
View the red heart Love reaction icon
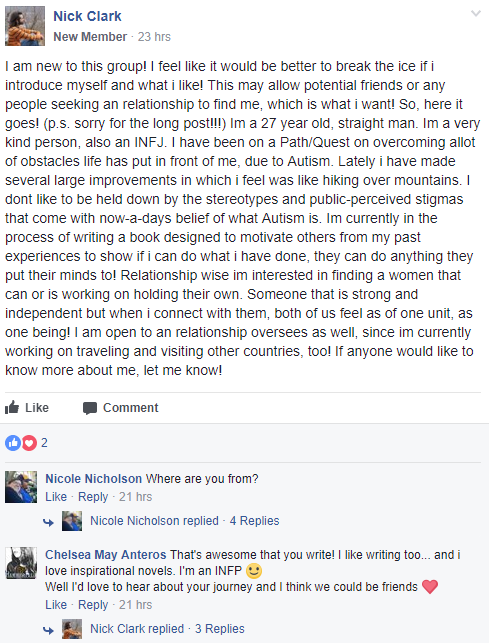click(29, 443)
